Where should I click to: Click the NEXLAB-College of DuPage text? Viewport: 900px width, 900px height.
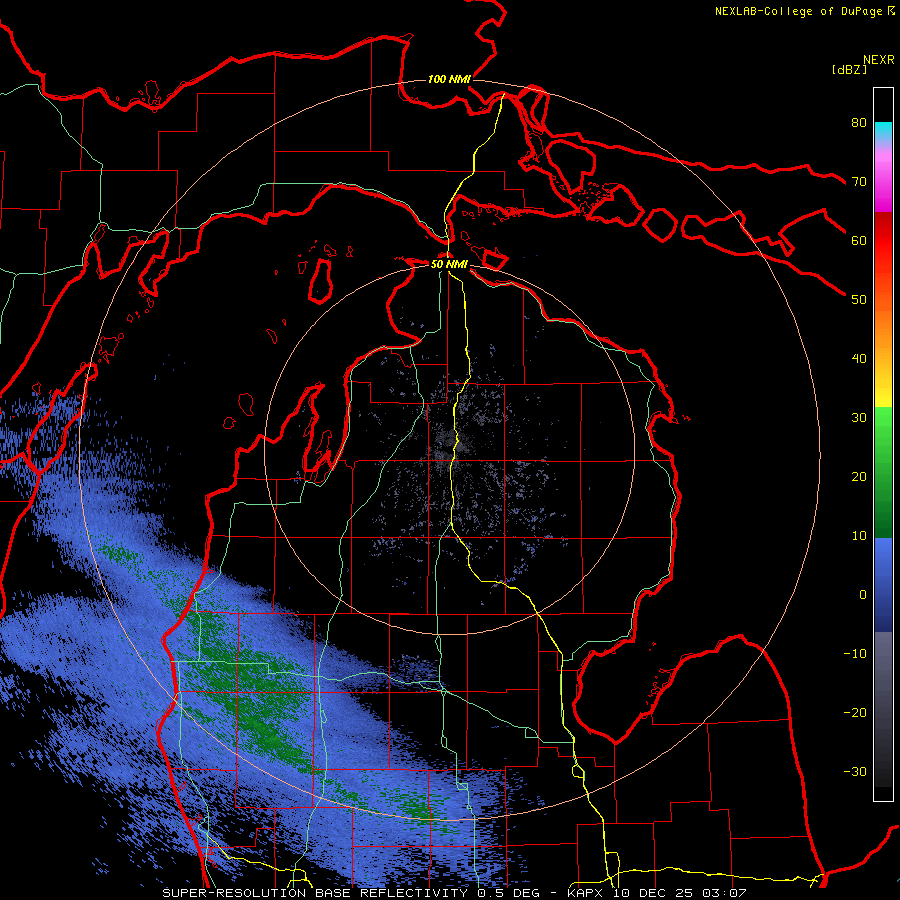(x=798, y=11)
